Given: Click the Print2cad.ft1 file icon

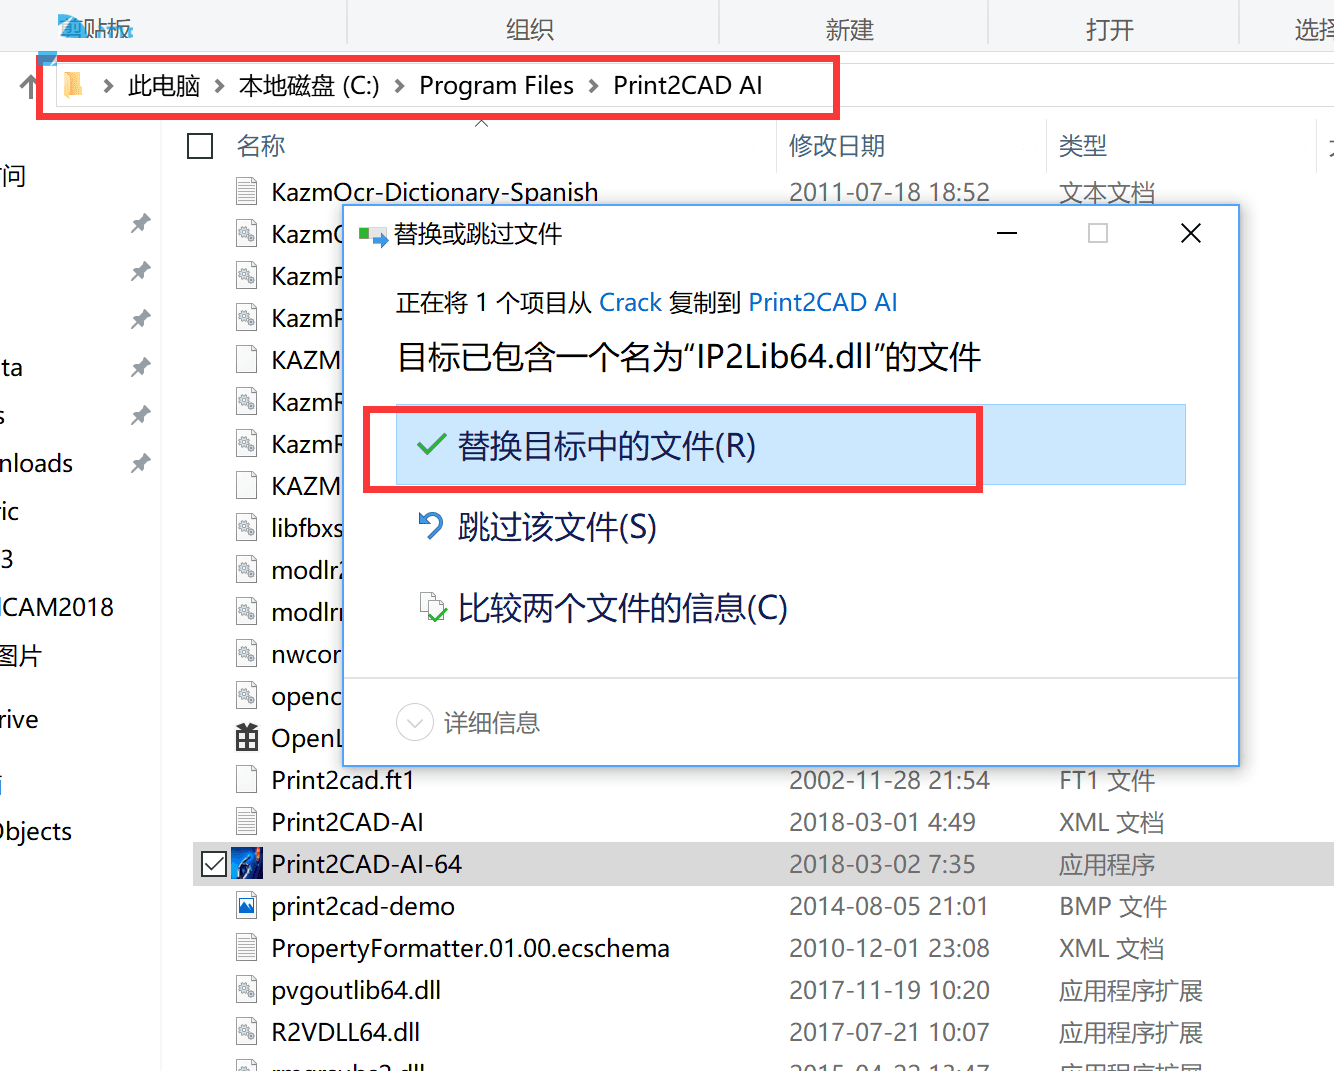Looking at the screenshot, I should click(x=246, y=780).
